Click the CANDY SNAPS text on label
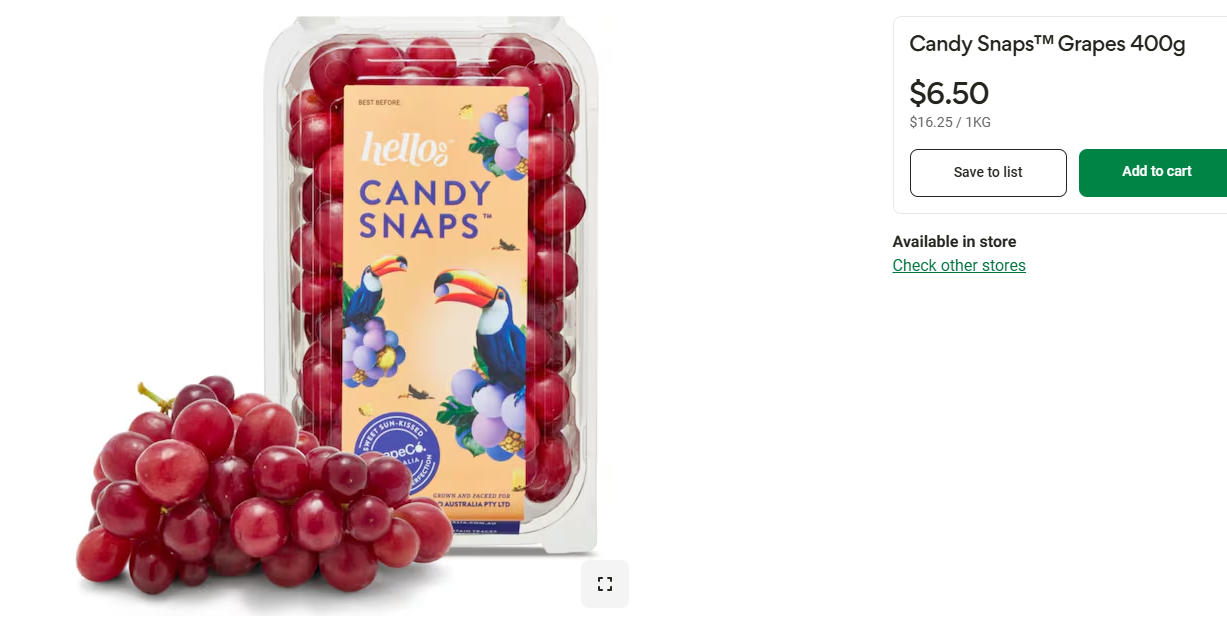Screen dimensions: 1227x619 [x=425, y=209]
